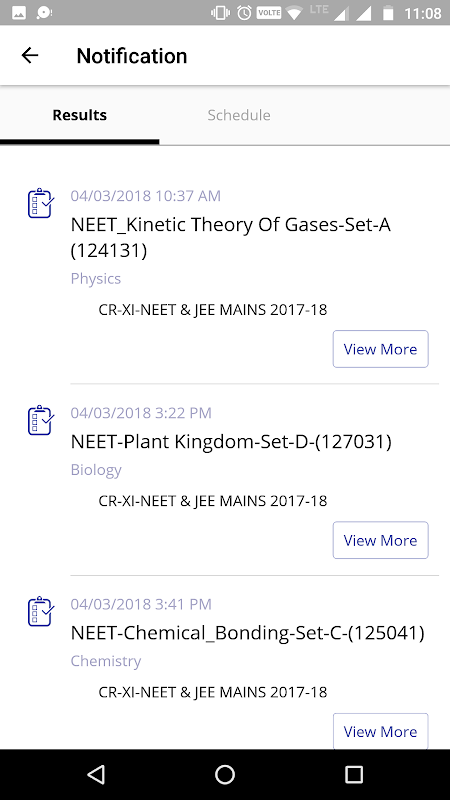Tap the alarm clock status icon
The image size is (450, 800).
[x=244, y=13]
